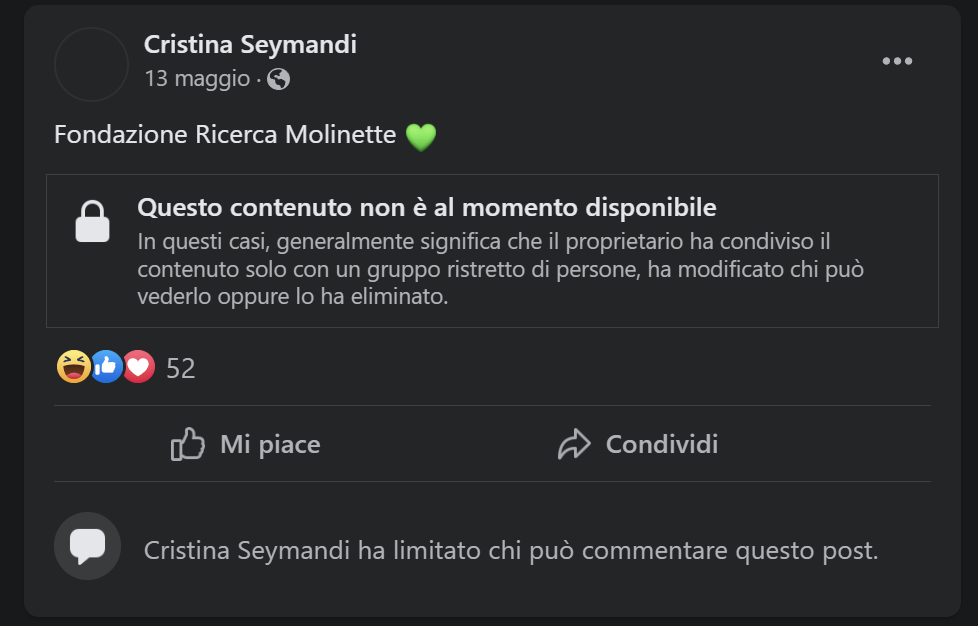Click the limited comments notice text
978x626 pixels.
coord(511,550)
